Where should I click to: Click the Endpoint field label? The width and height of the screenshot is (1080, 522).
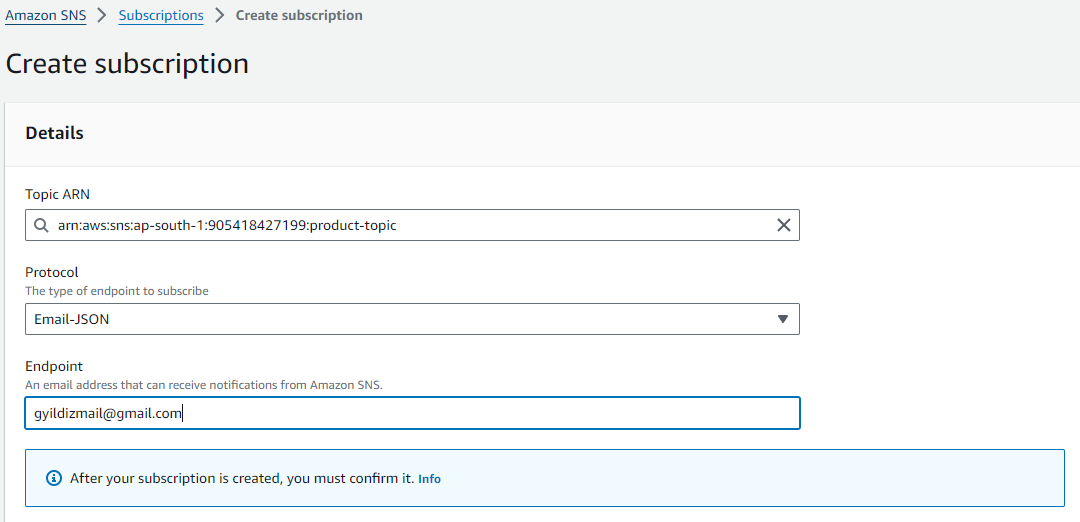54,367
